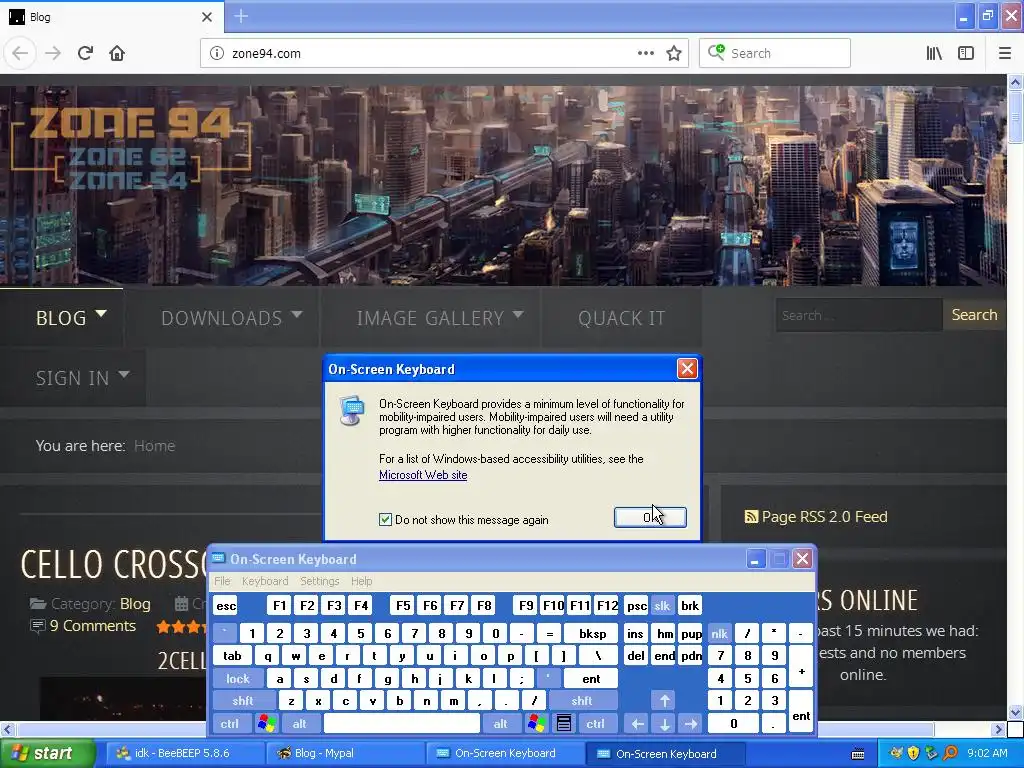Screen dimensions: 1024x768
Task: Focus the website search input field
Action: pyautogui.click(x=859, y=315)
